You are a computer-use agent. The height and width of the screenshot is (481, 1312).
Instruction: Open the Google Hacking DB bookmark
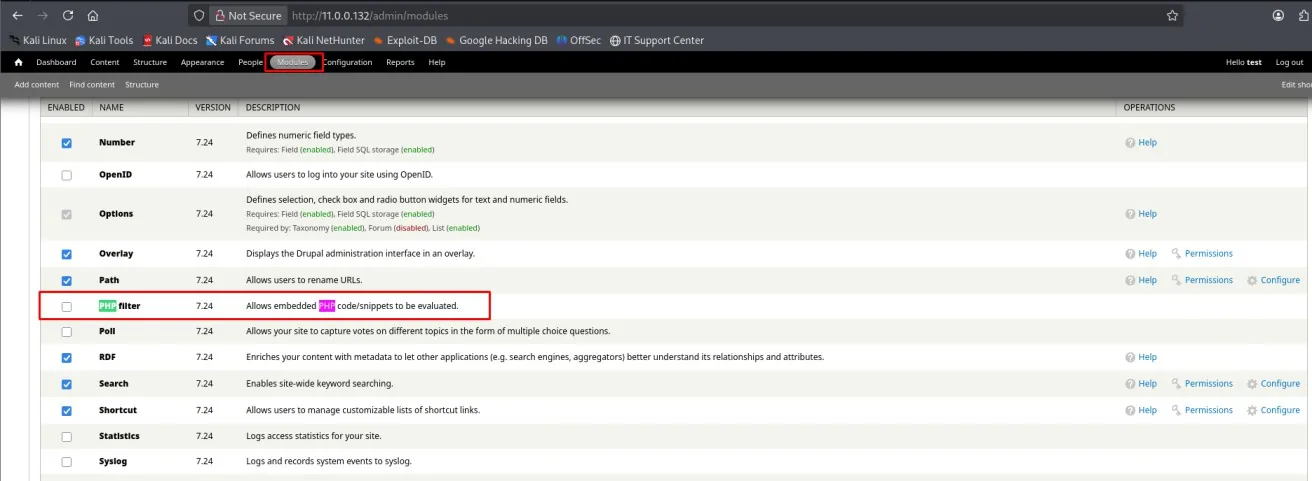tap(496, 41)
